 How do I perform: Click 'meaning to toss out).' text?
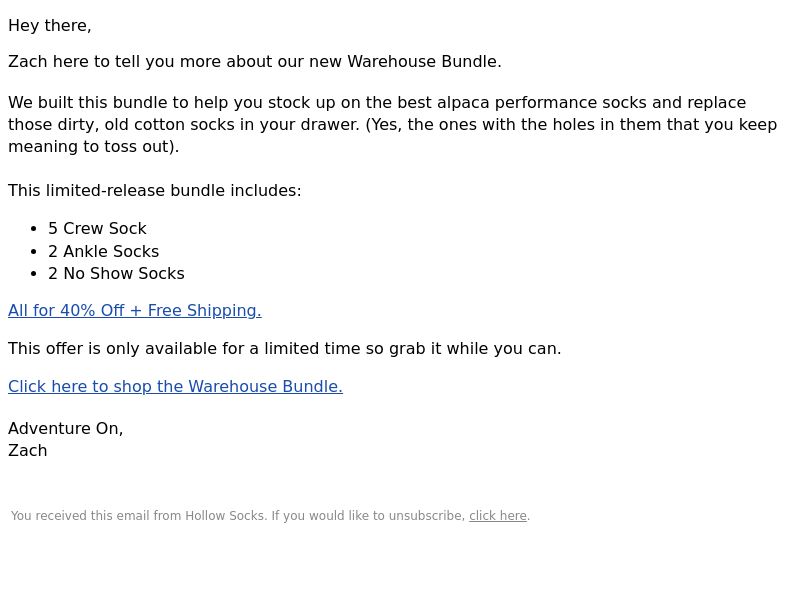[94, 146]
